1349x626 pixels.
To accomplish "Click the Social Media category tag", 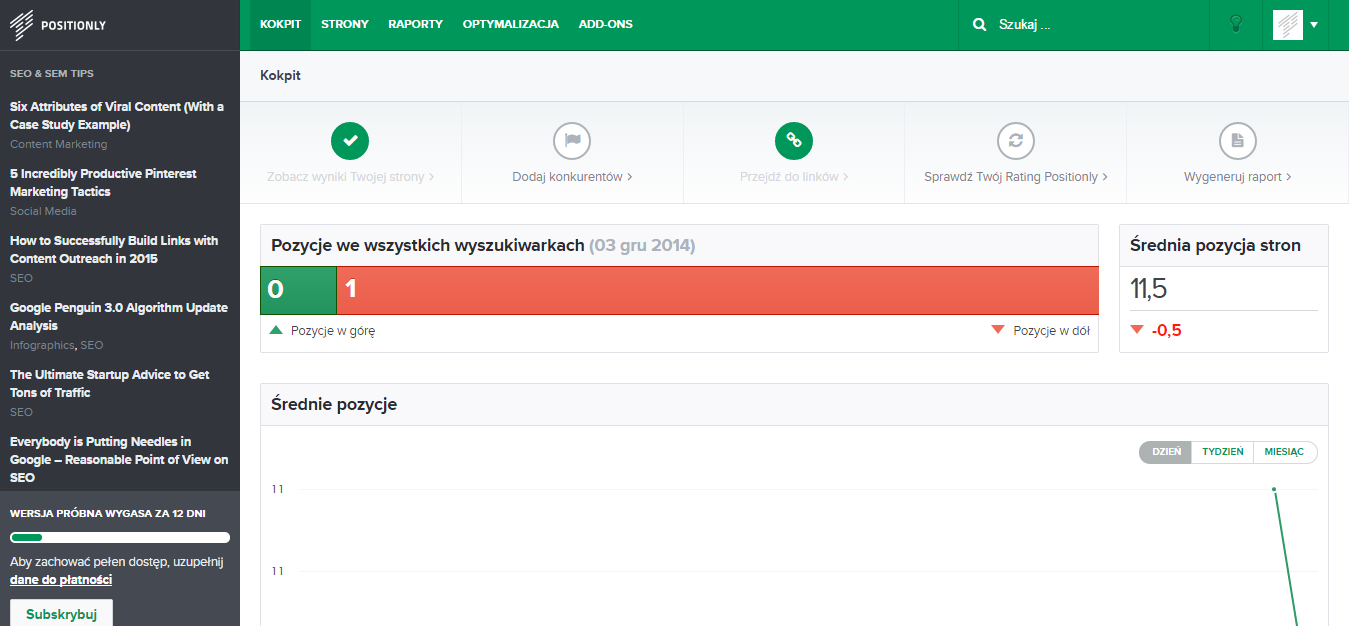I will pos(43,211).
